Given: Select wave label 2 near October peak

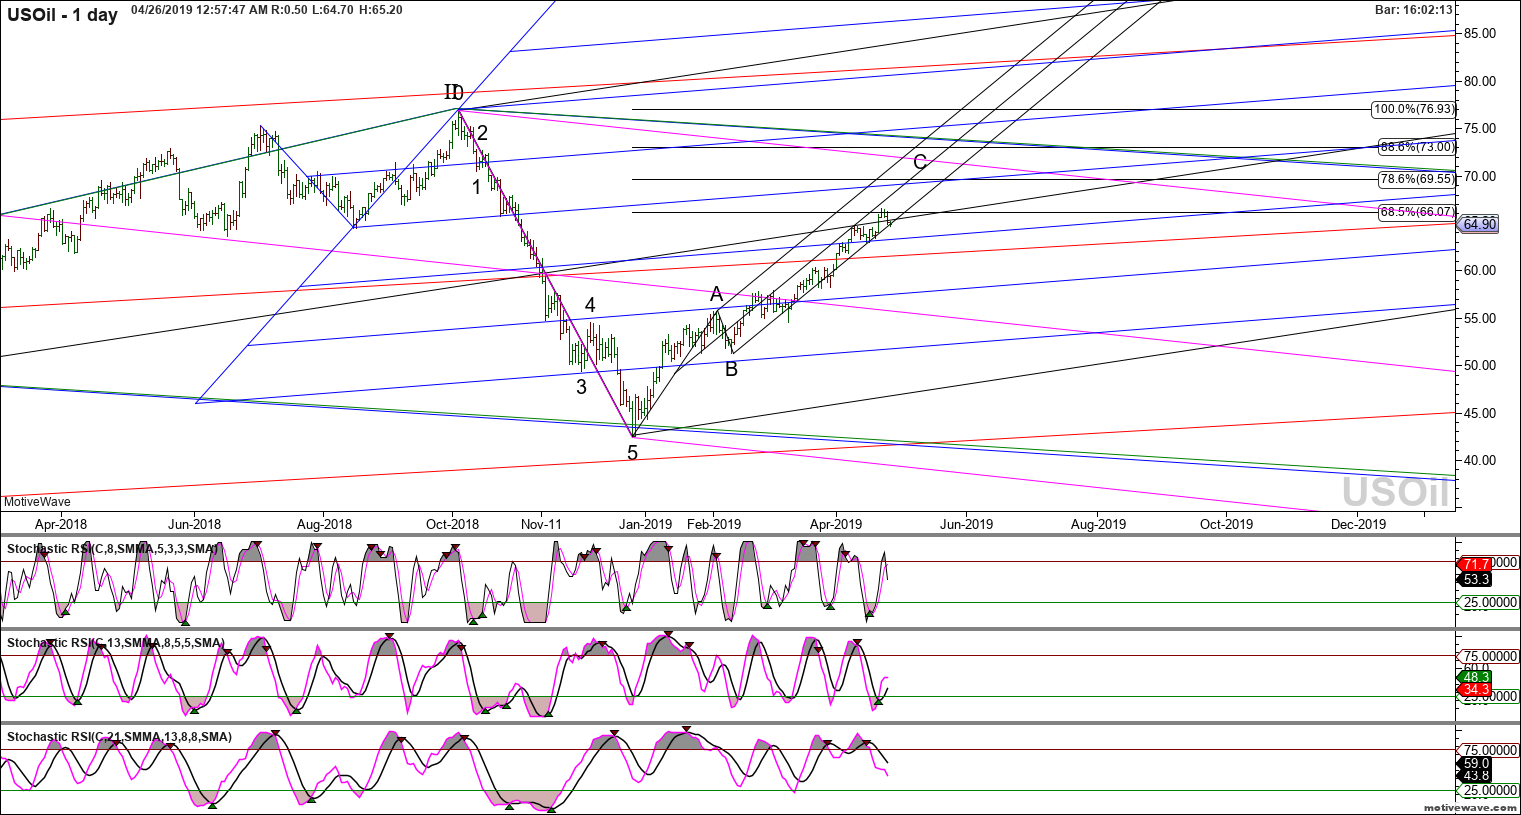Looking at the screenshot, I should [x=482, y=133].
